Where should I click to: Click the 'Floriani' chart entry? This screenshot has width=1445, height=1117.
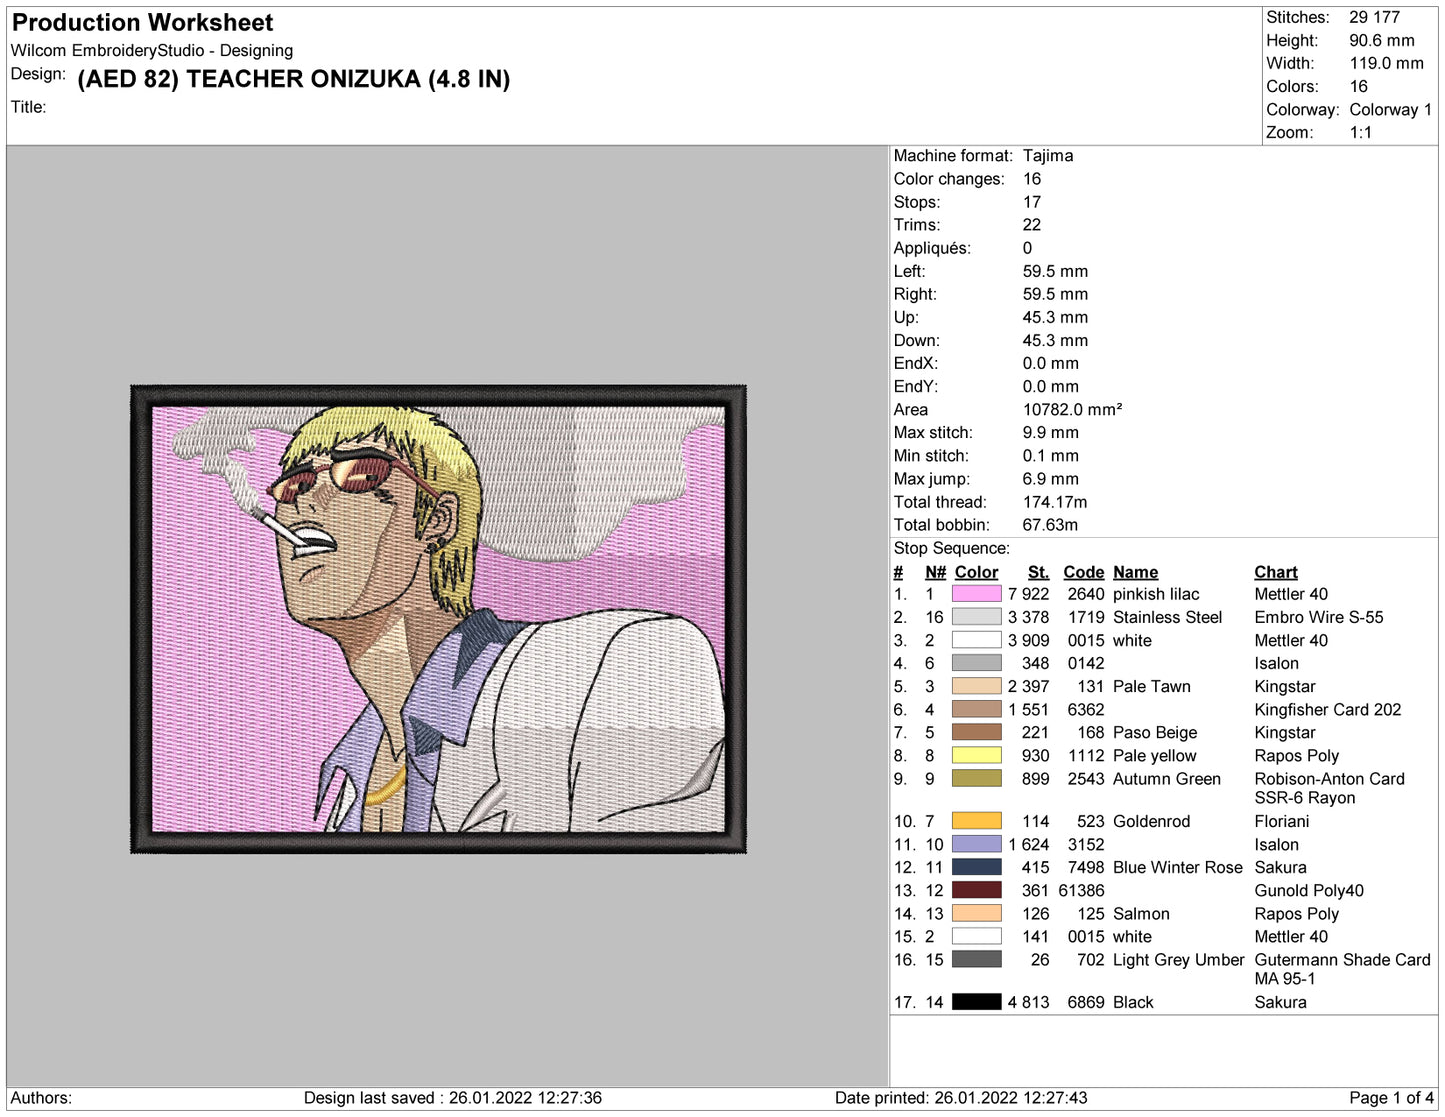click(x=1281, y=821)
